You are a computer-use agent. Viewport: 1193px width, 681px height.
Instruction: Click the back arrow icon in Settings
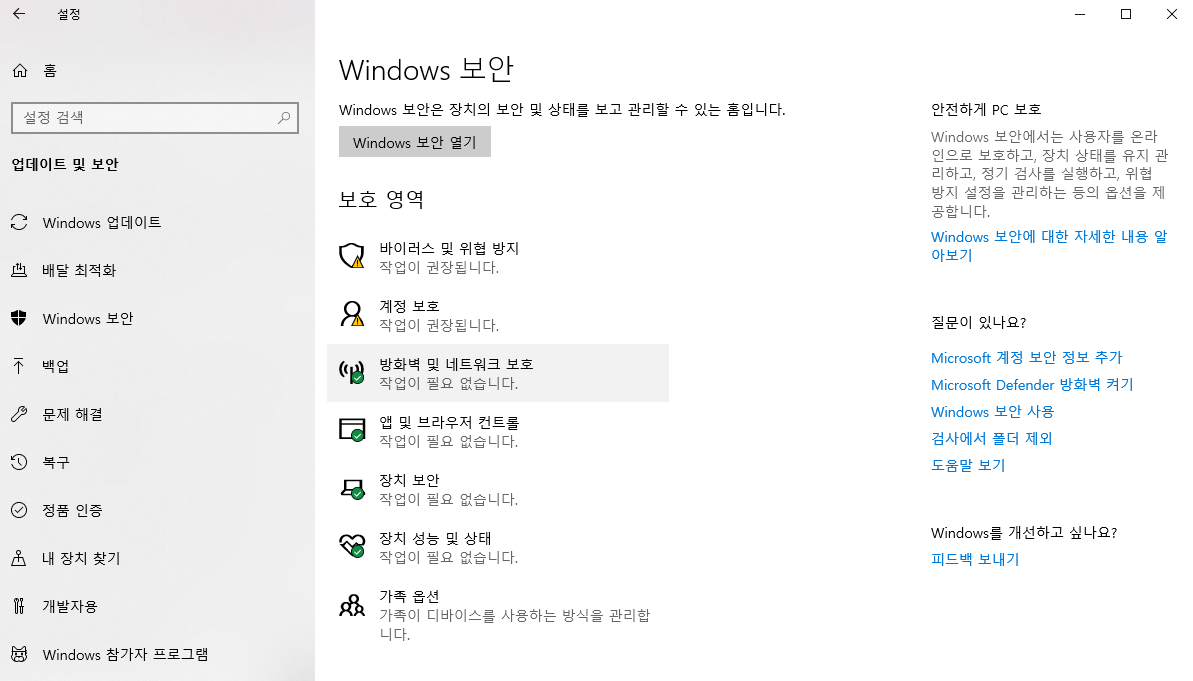coord(19,14)
